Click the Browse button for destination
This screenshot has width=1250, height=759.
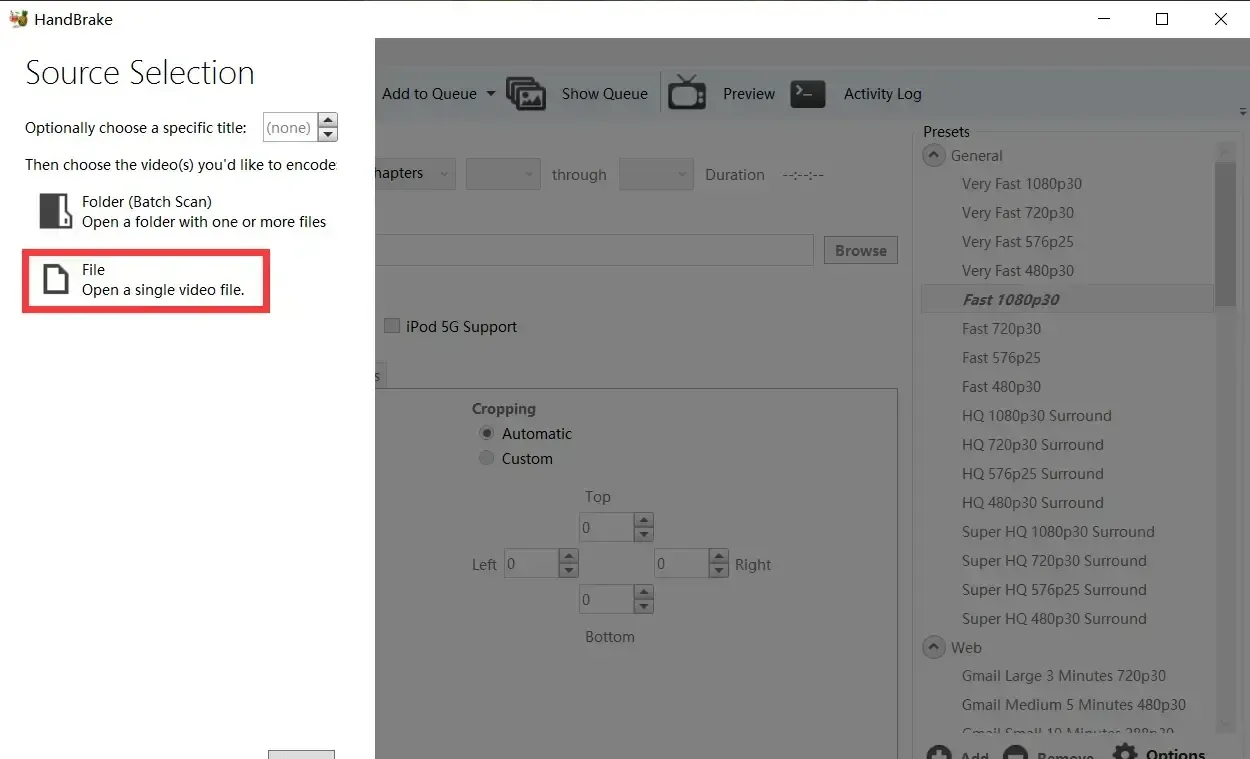[860, 250]
